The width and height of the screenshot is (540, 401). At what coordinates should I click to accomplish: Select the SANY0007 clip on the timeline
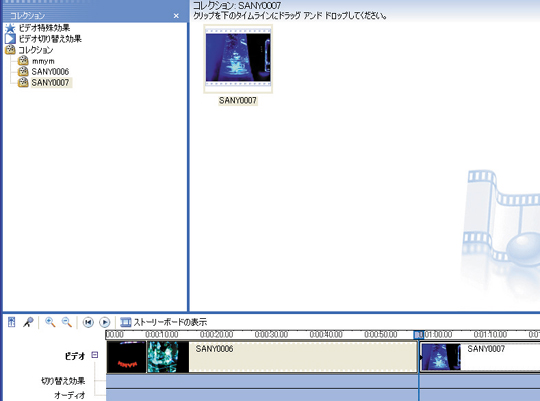click(x=480, y=357)
